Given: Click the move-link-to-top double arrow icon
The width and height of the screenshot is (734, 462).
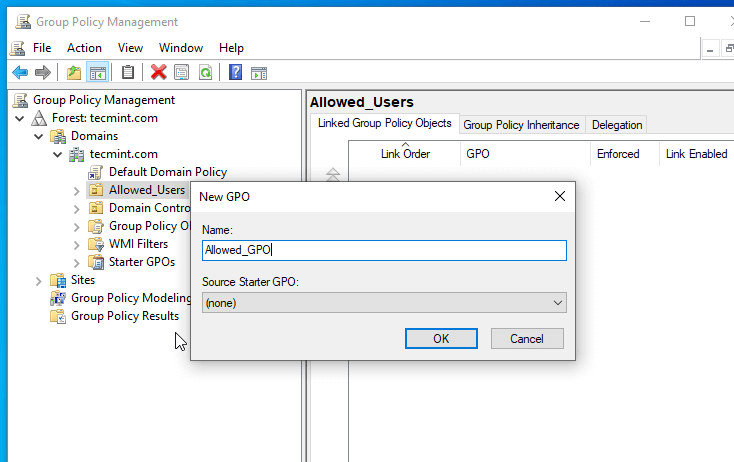Looking at the screenshot, I should [x=333, y=174].
